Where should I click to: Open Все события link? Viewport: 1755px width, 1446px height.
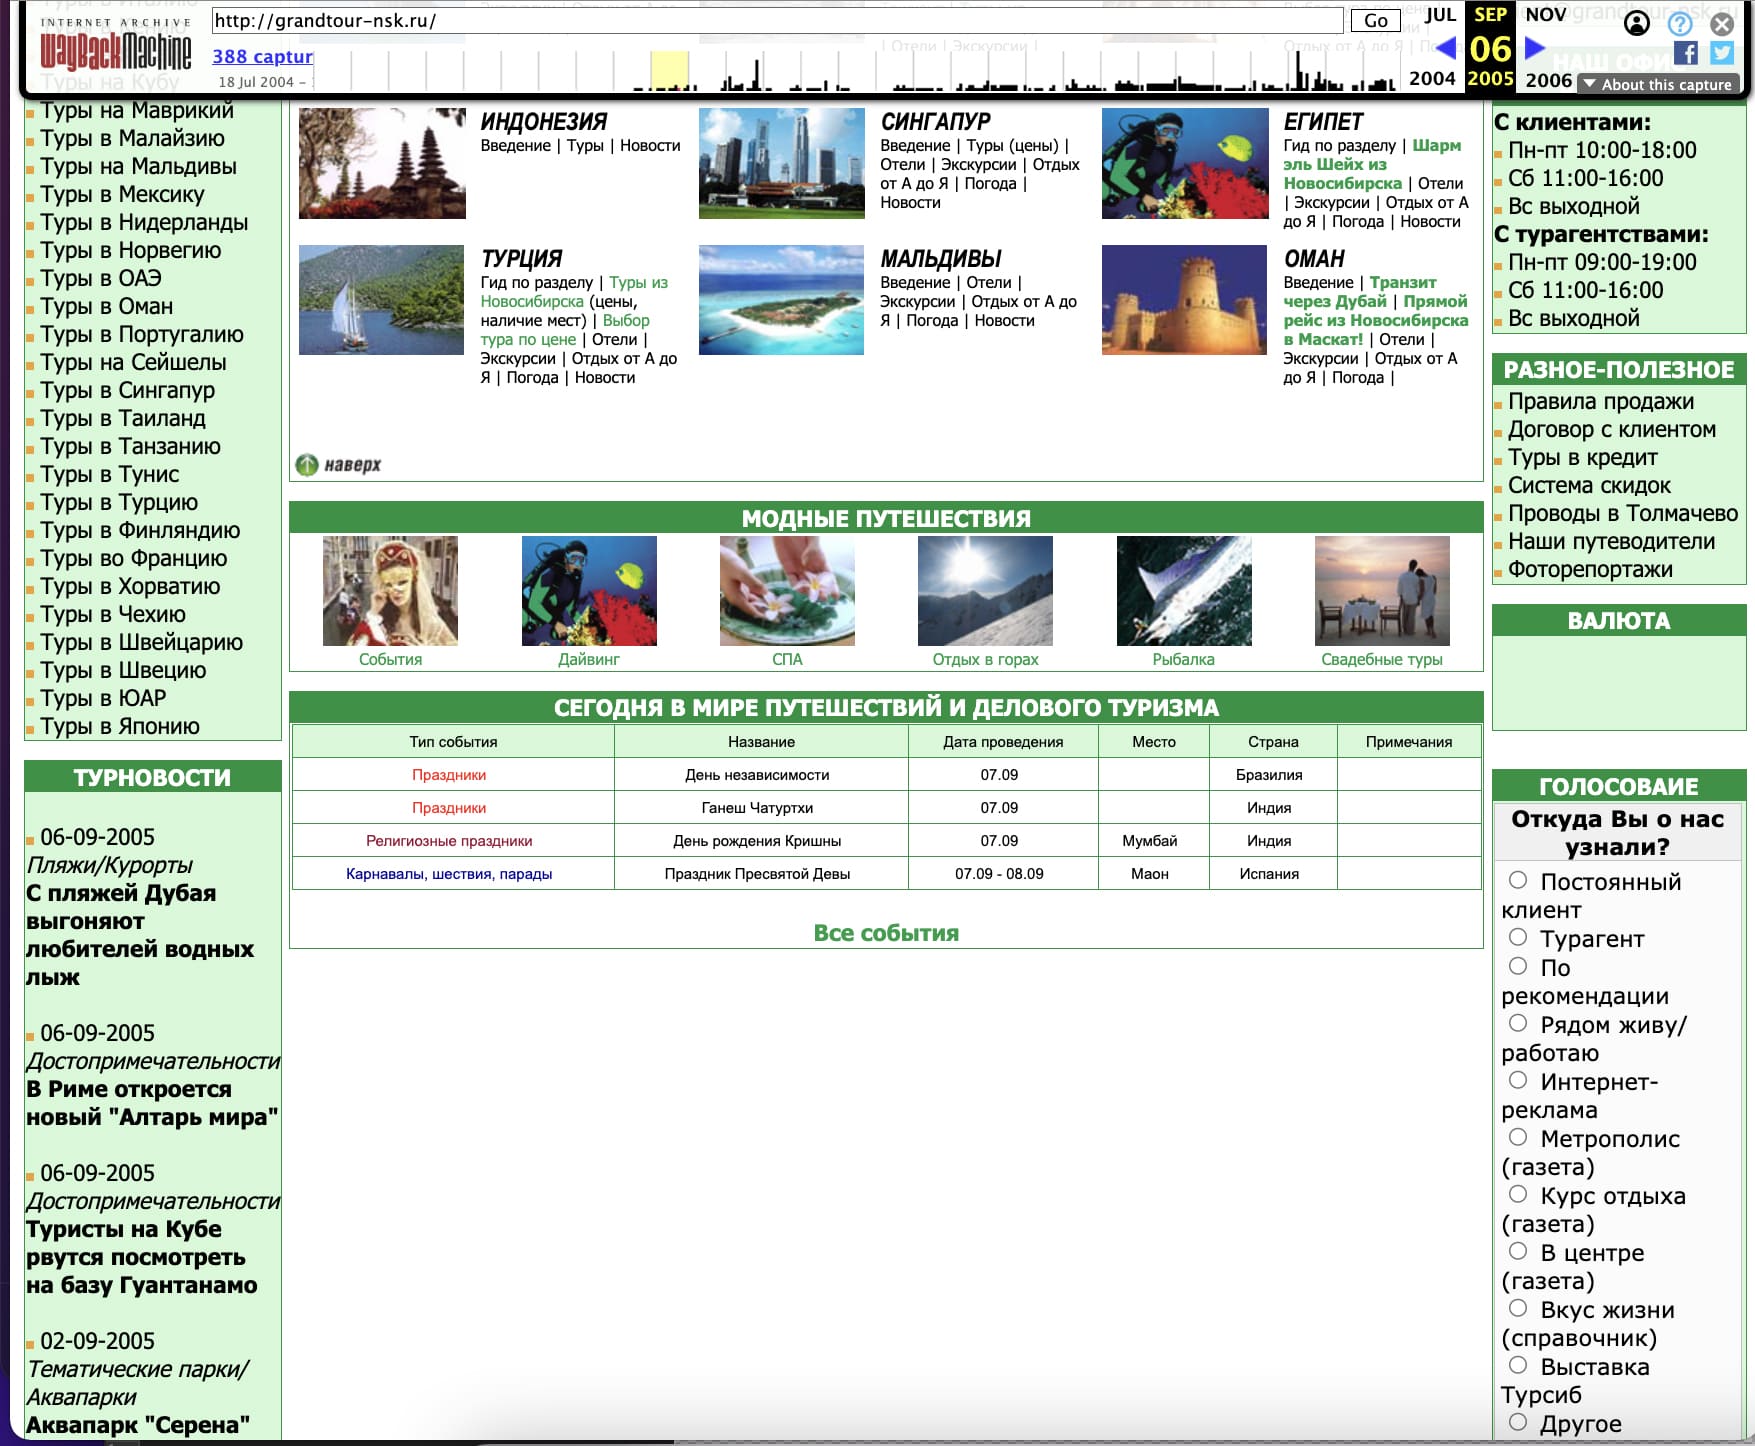pyautogui.click(x=886, y=933)
